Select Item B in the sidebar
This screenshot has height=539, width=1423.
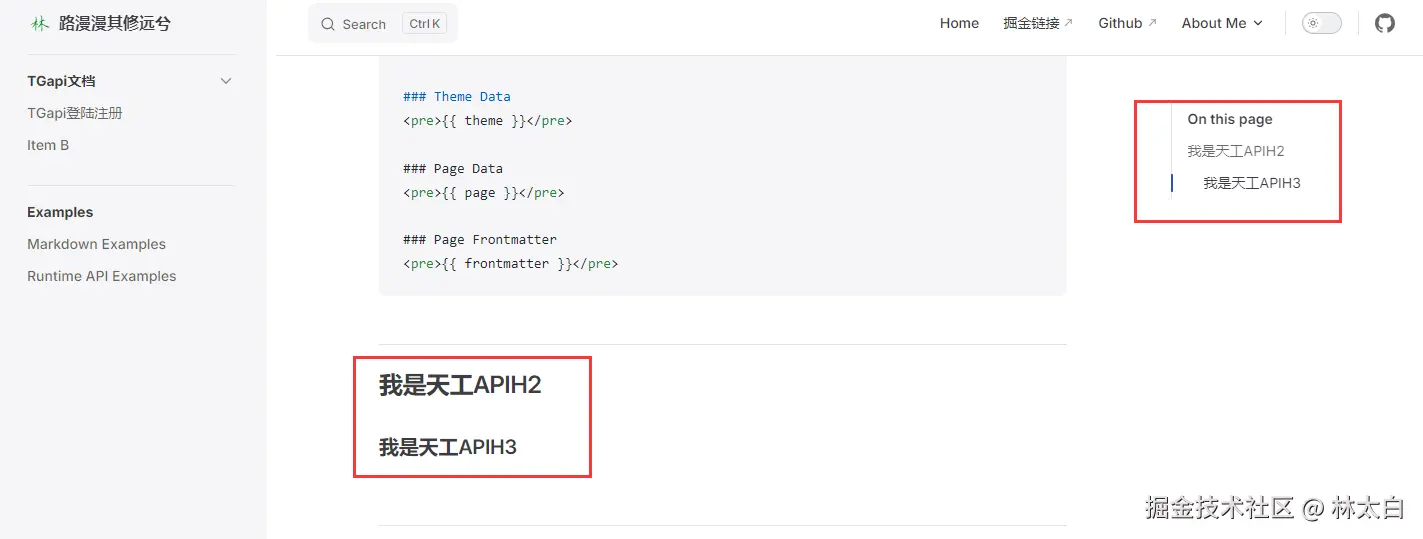48,145
